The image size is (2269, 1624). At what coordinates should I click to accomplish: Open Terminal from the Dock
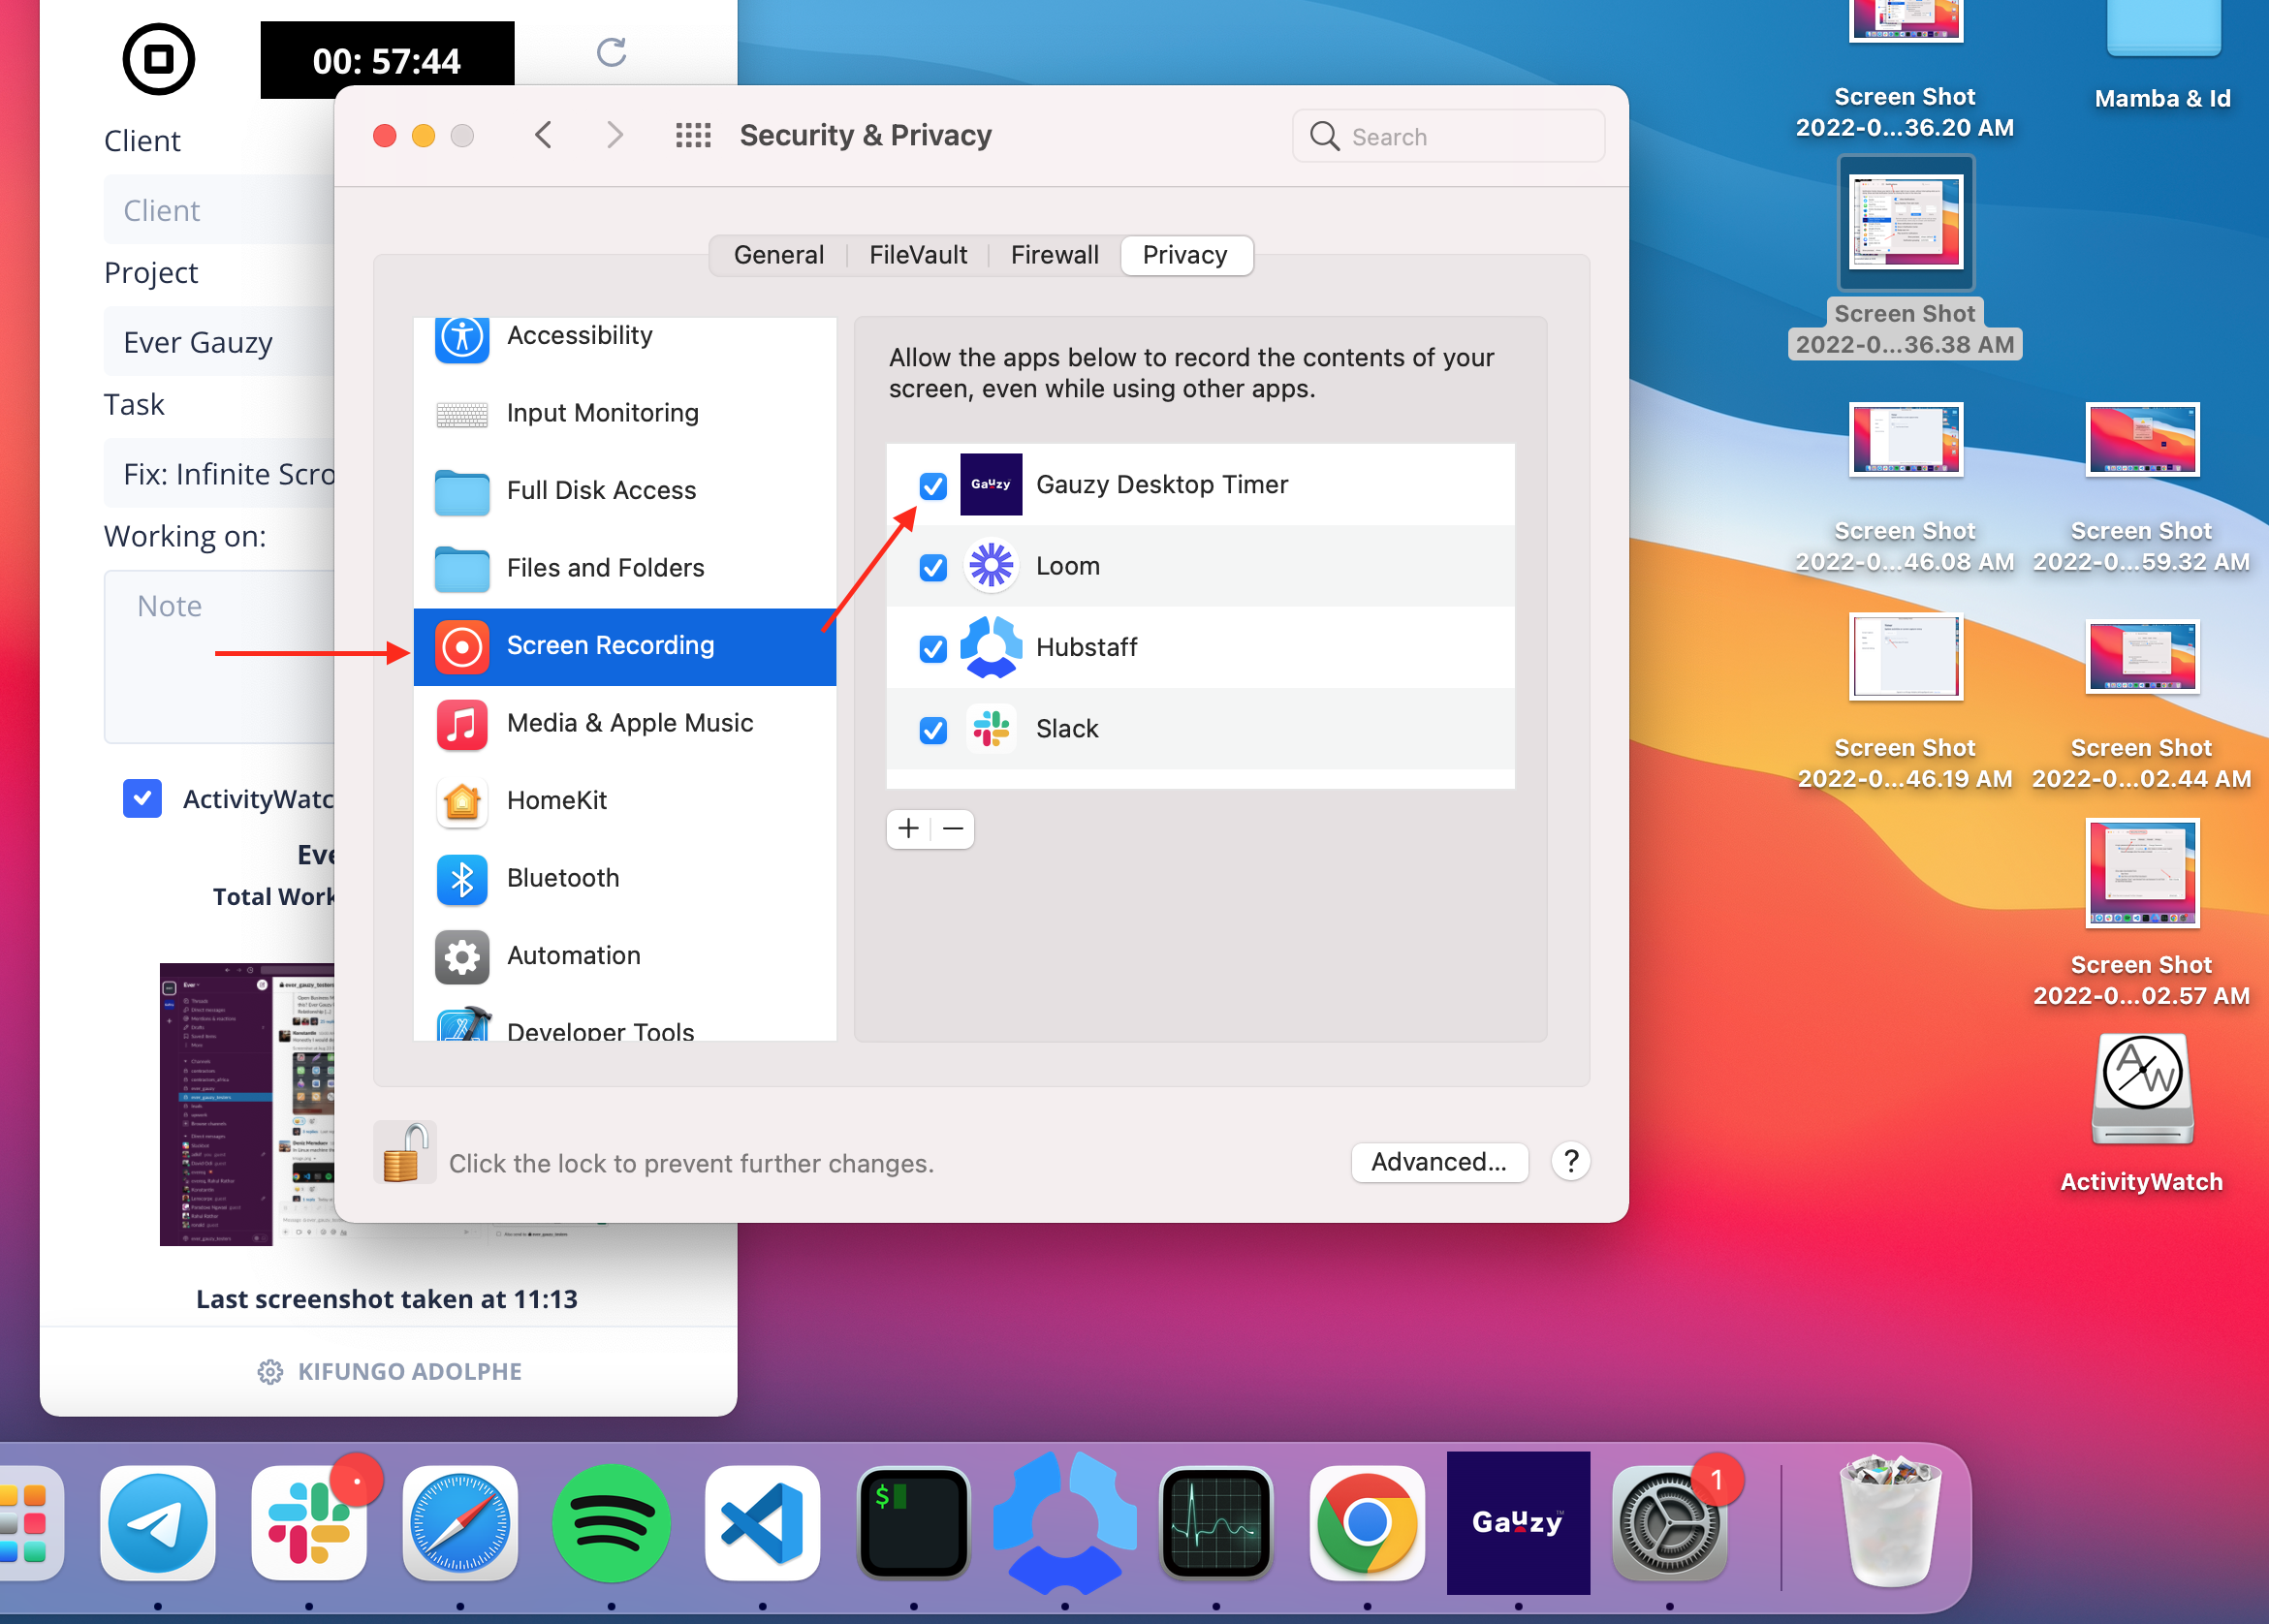point(913,1524)
